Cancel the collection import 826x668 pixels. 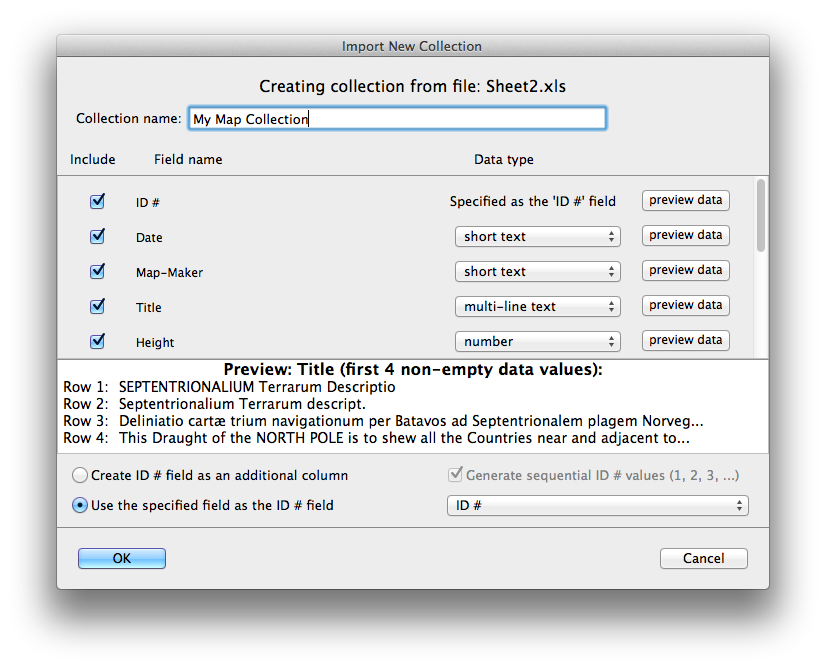click(x=703, y=558)
